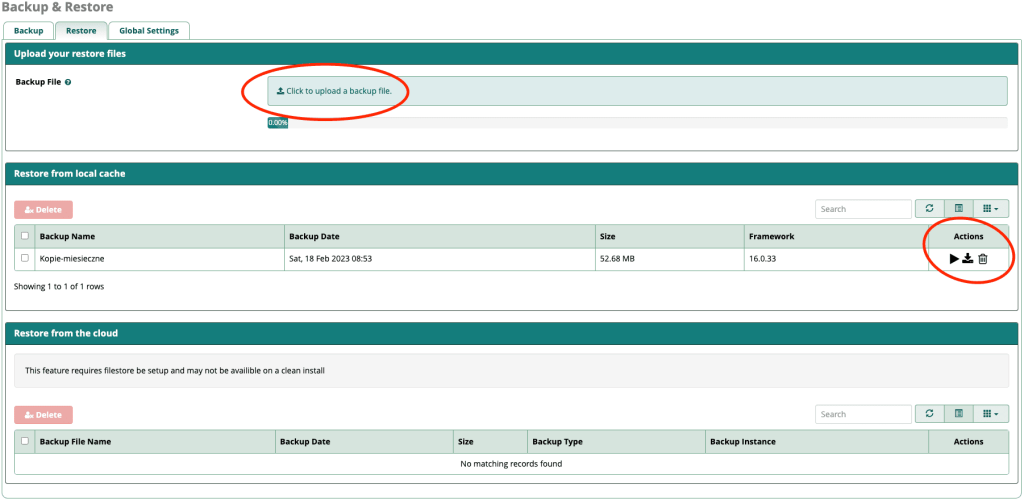Viewport: 1024px width, 503px height.
Task: Delete Kopie-miesieczne using its trash icon
Action: 982,259
